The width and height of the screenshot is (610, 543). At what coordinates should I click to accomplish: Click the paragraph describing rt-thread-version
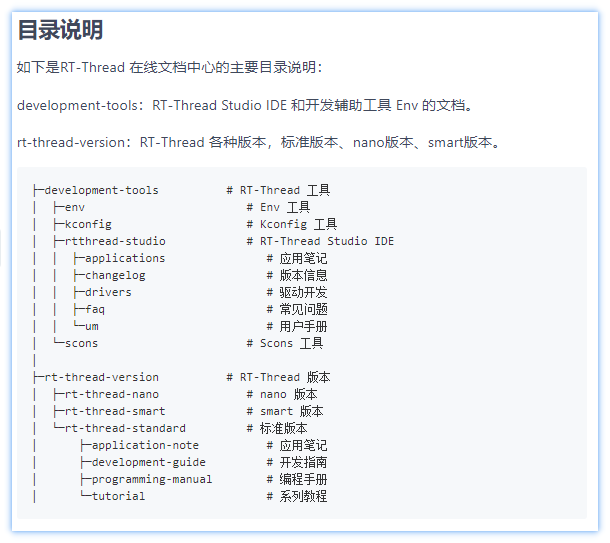click(x=258, y=142)
